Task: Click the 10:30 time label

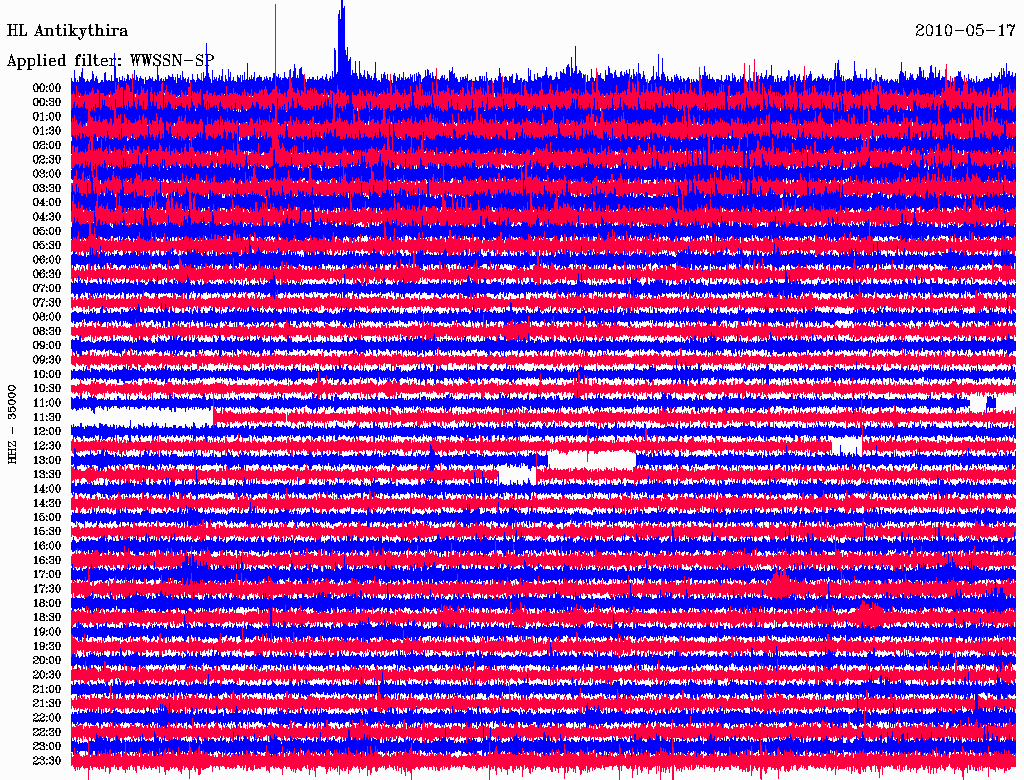Action: pos(47,389)
